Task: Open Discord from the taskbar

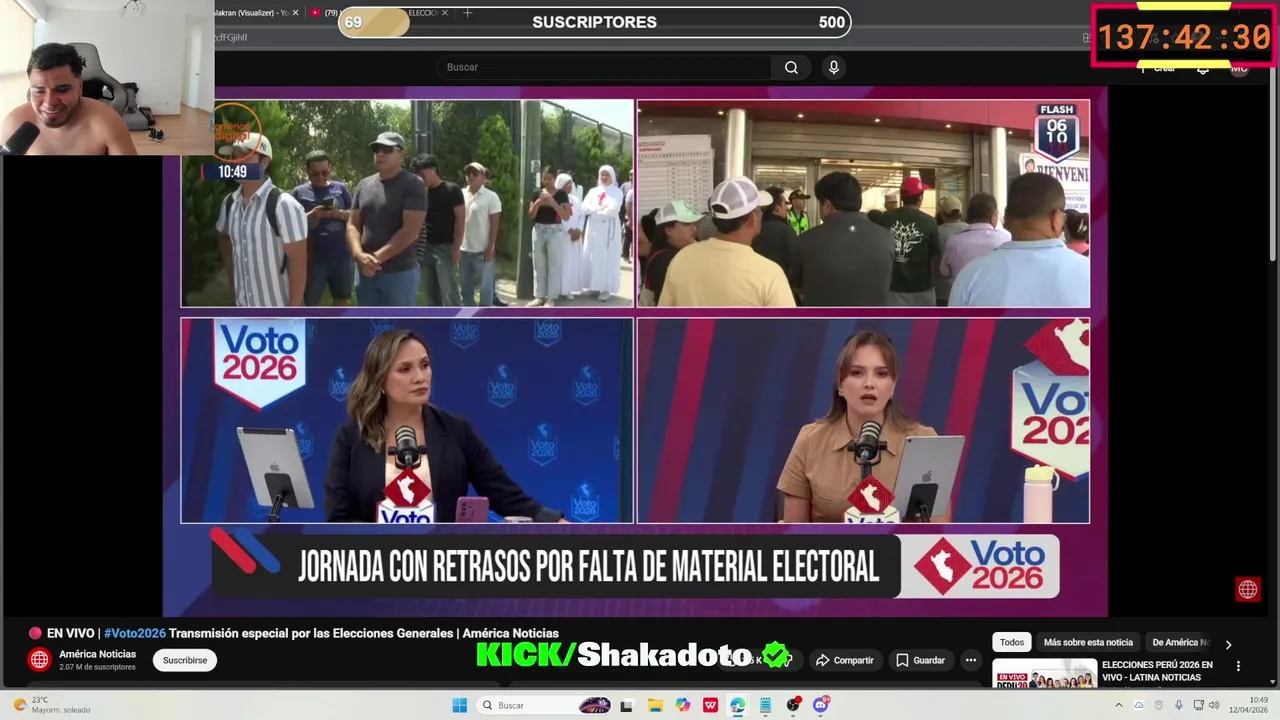Action: [821, 705]
